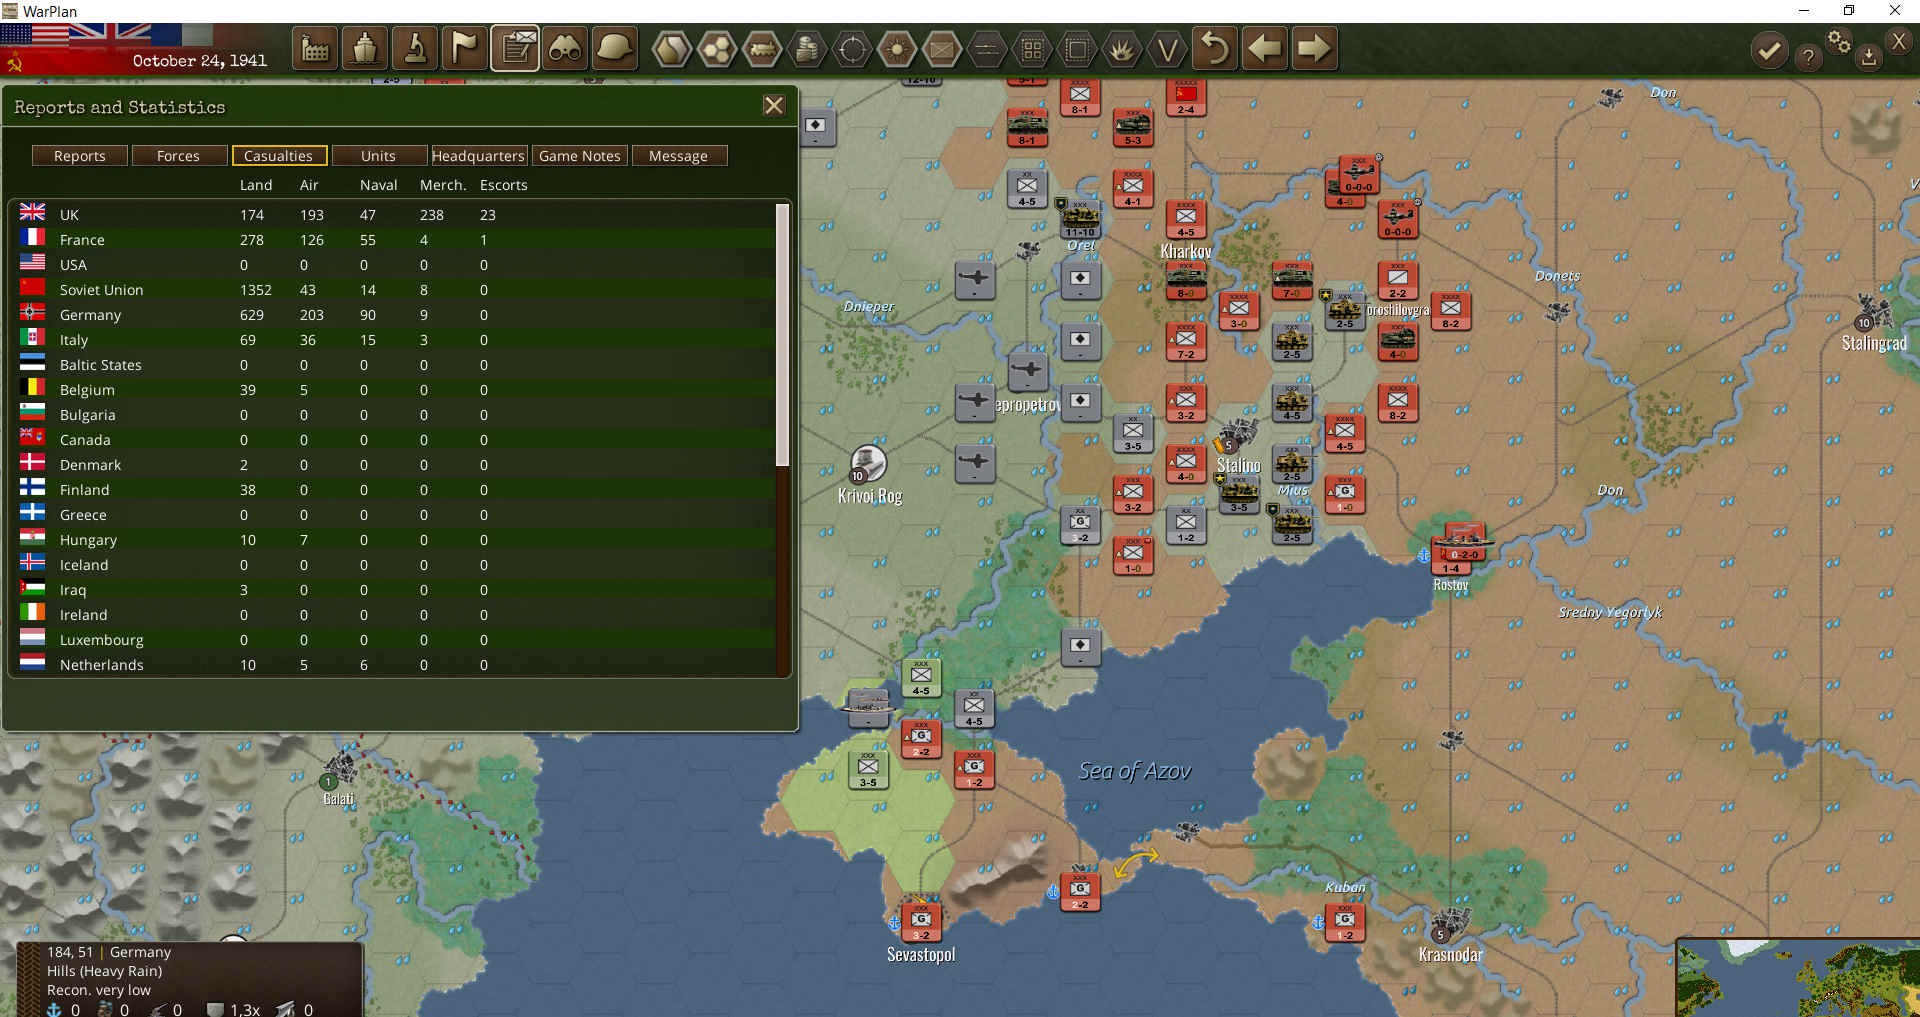Open the Game Notes tab

point(580,156)
